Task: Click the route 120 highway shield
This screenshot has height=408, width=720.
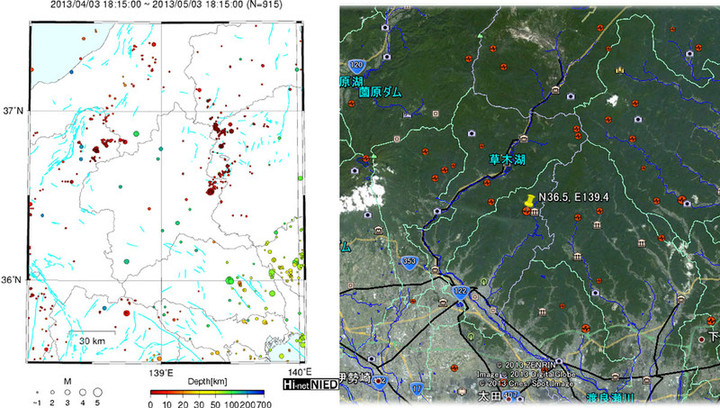Action: [x=368, y=61]
